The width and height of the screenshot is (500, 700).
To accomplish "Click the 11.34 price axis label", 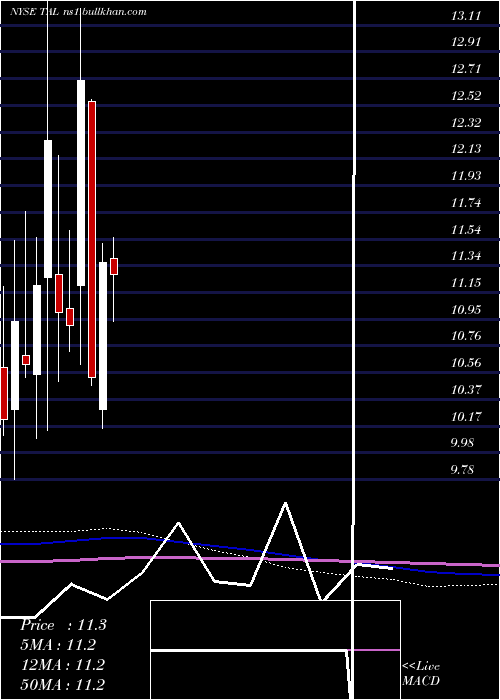I will (466, 256).
